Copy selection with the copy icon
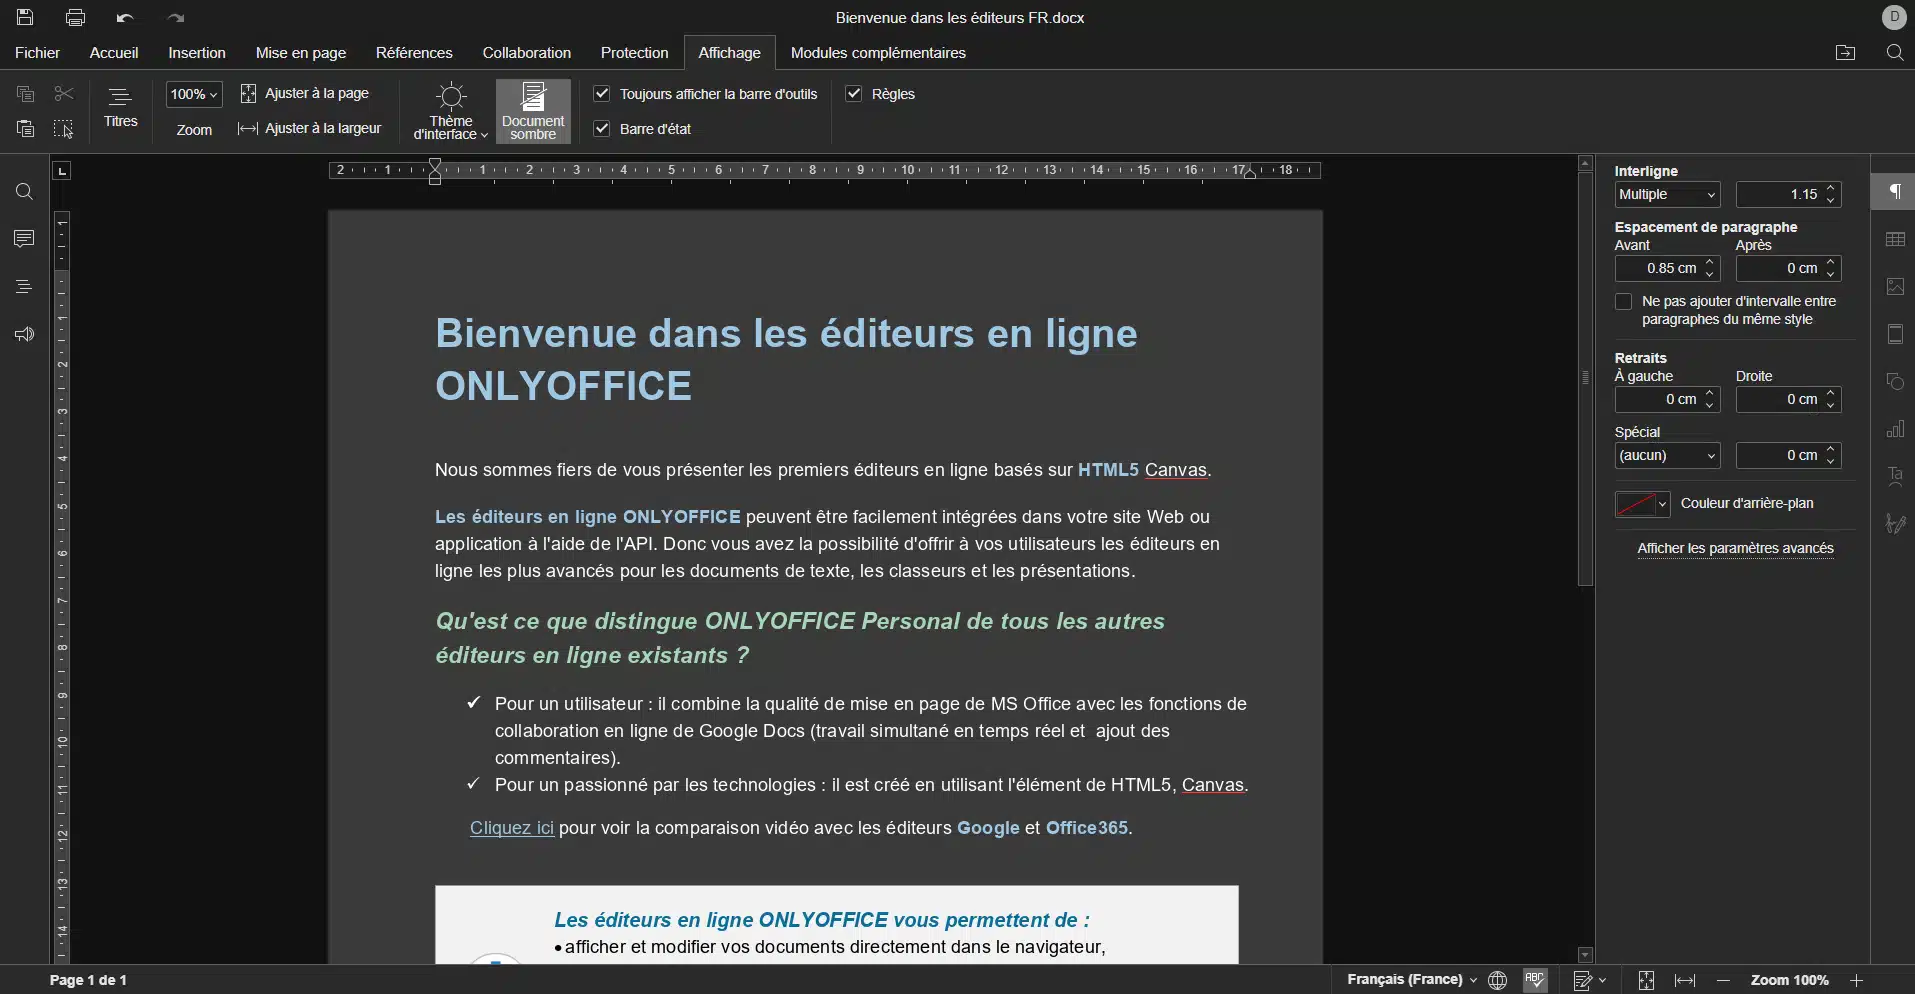The width and height of the screenshot is (1915, 994). pyautogui.click(x=26, y=94)
